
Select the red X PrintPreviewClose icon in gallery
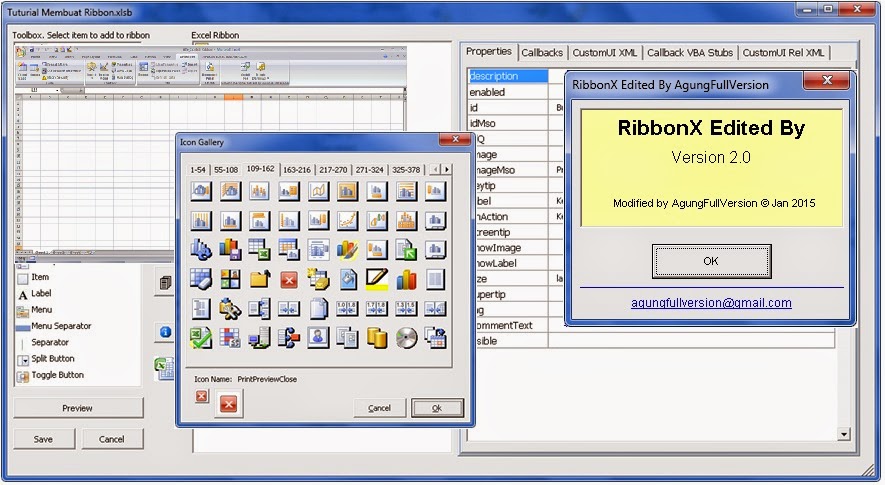289,279
